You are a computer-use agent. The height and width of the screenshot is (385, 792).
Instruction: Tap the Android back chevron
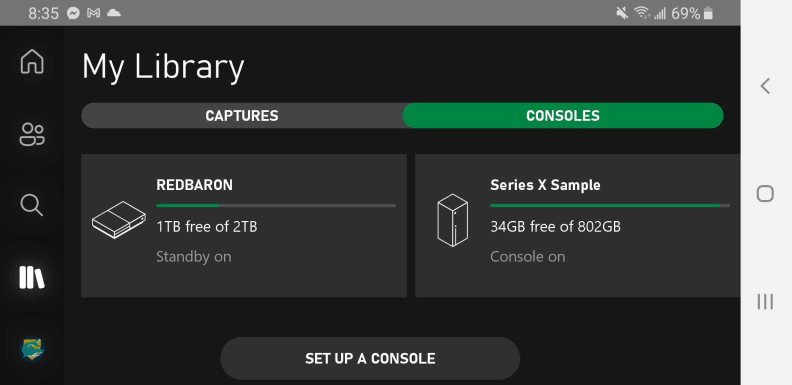[765, 86]
